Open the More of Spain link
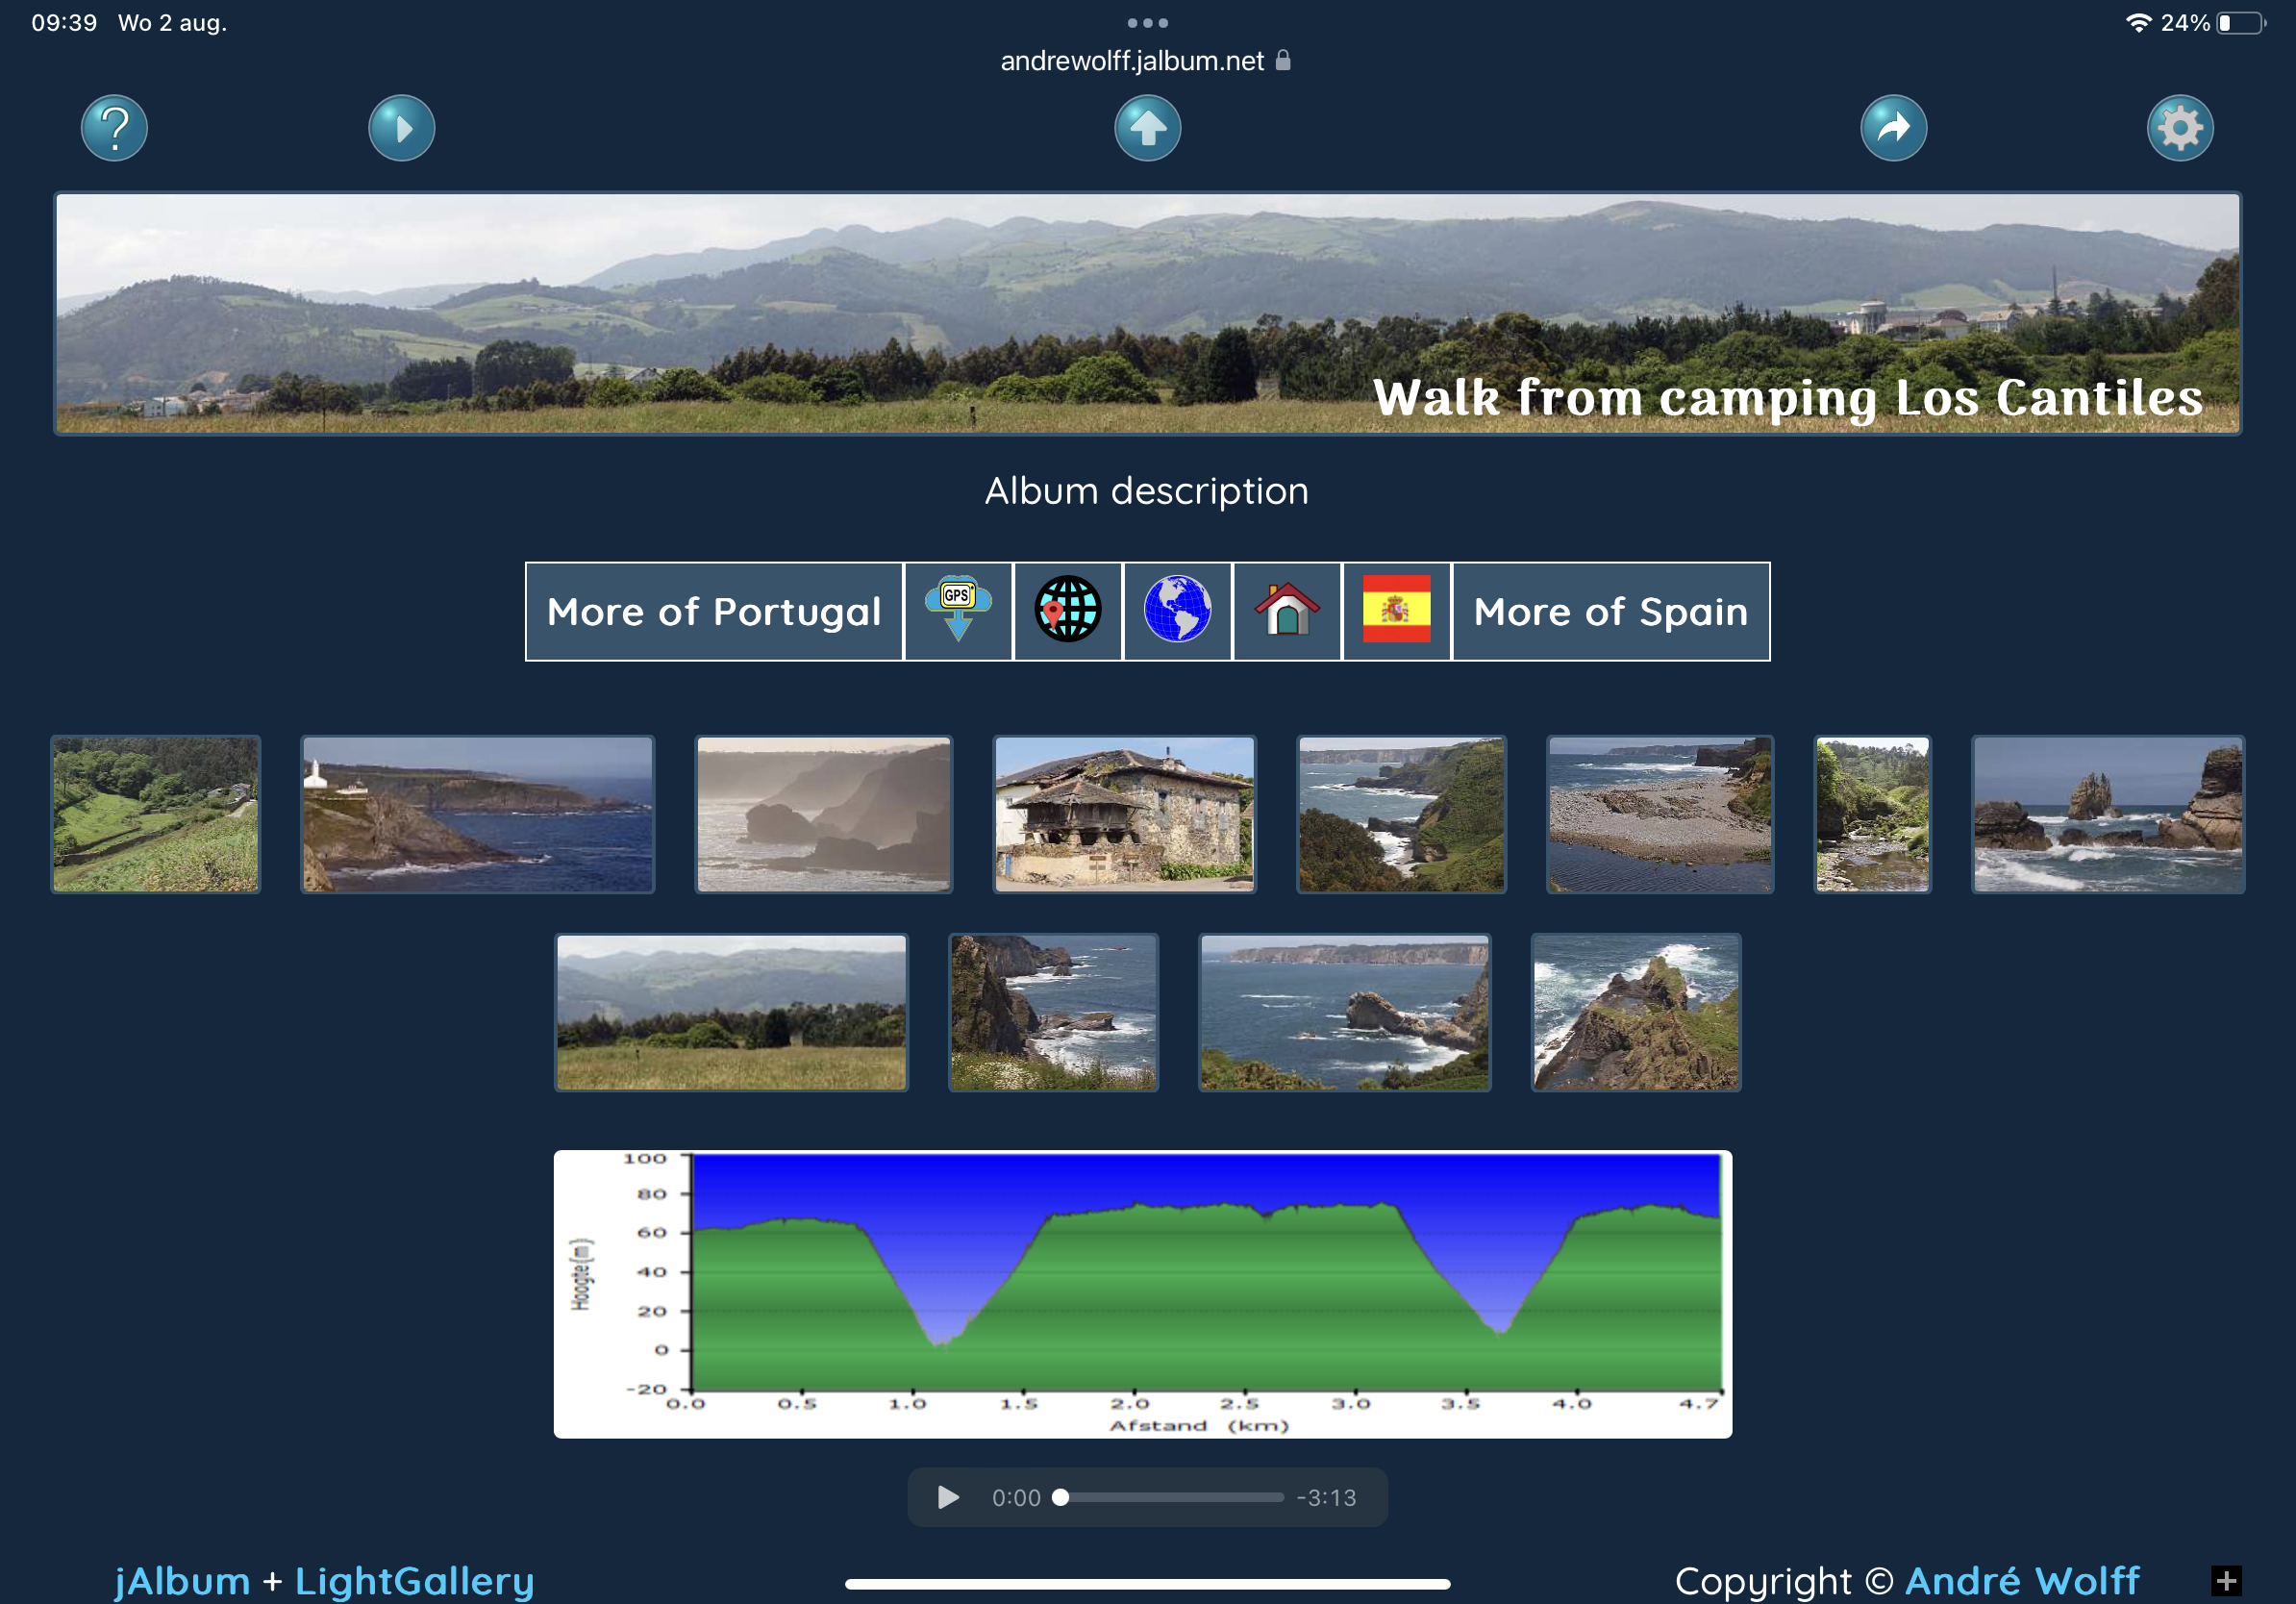 coord(1610,611)
